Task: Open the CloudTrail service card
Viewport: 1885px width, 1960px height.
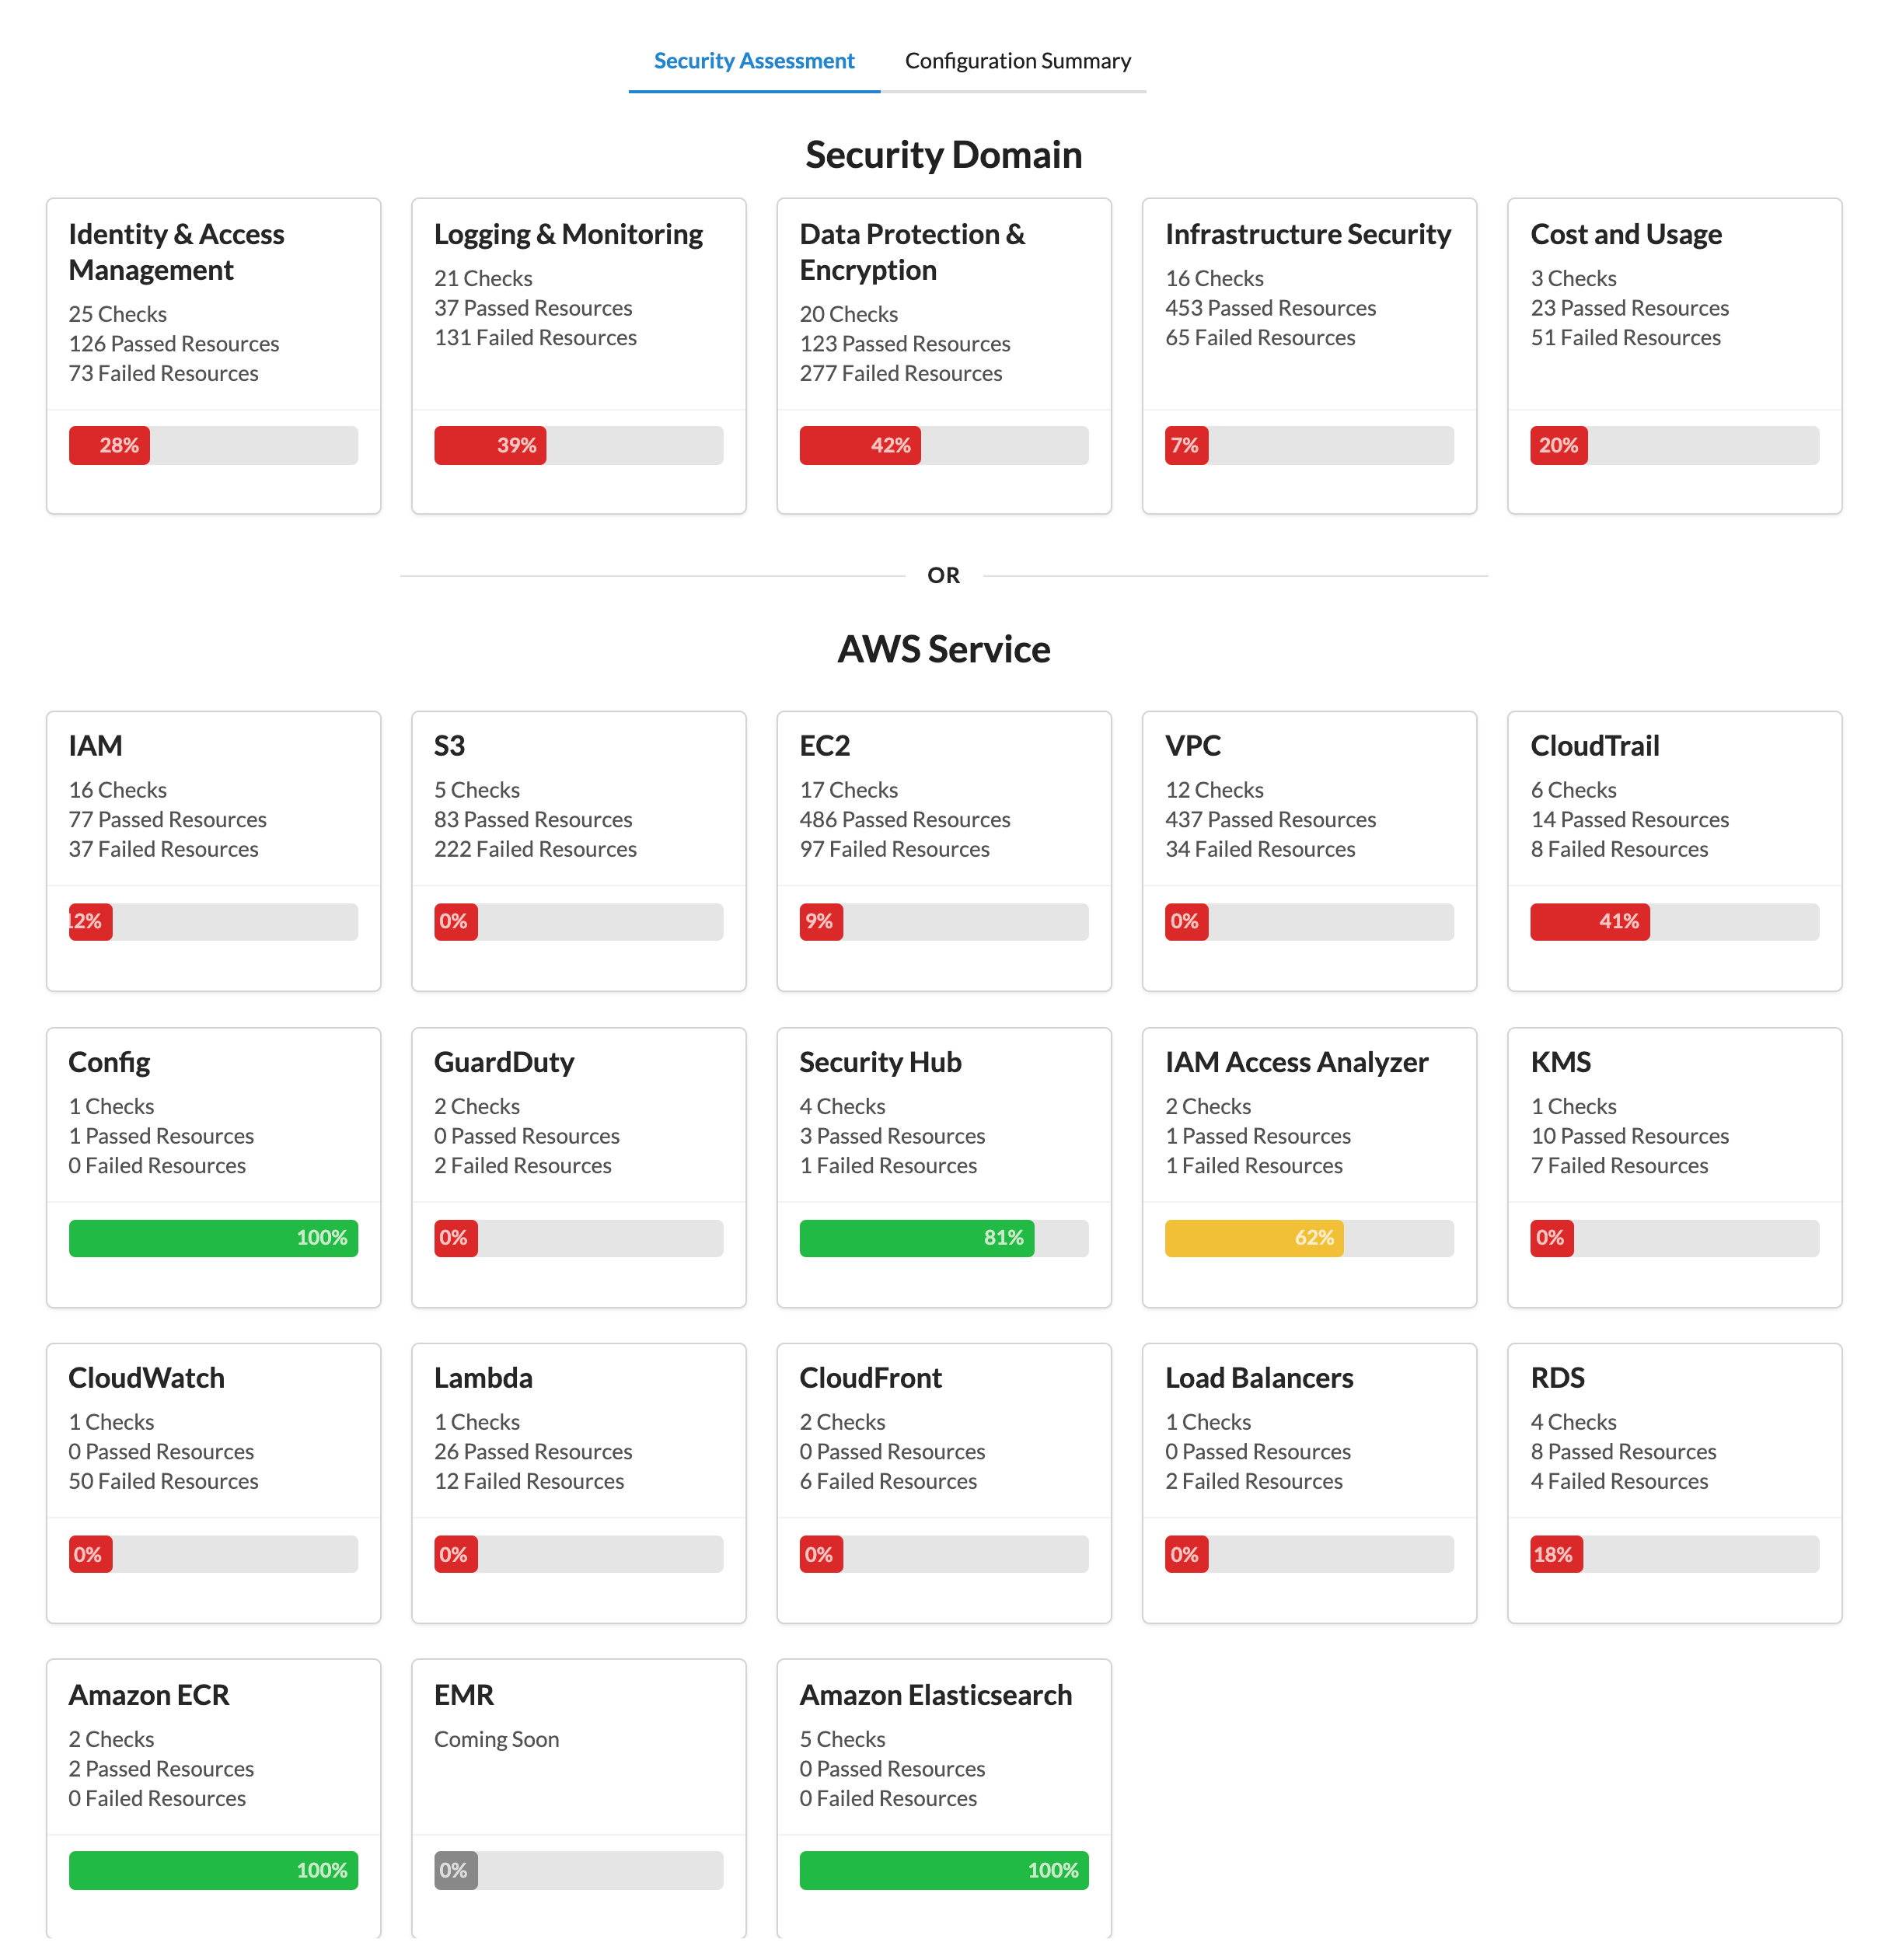Action: click(1674, 850)
